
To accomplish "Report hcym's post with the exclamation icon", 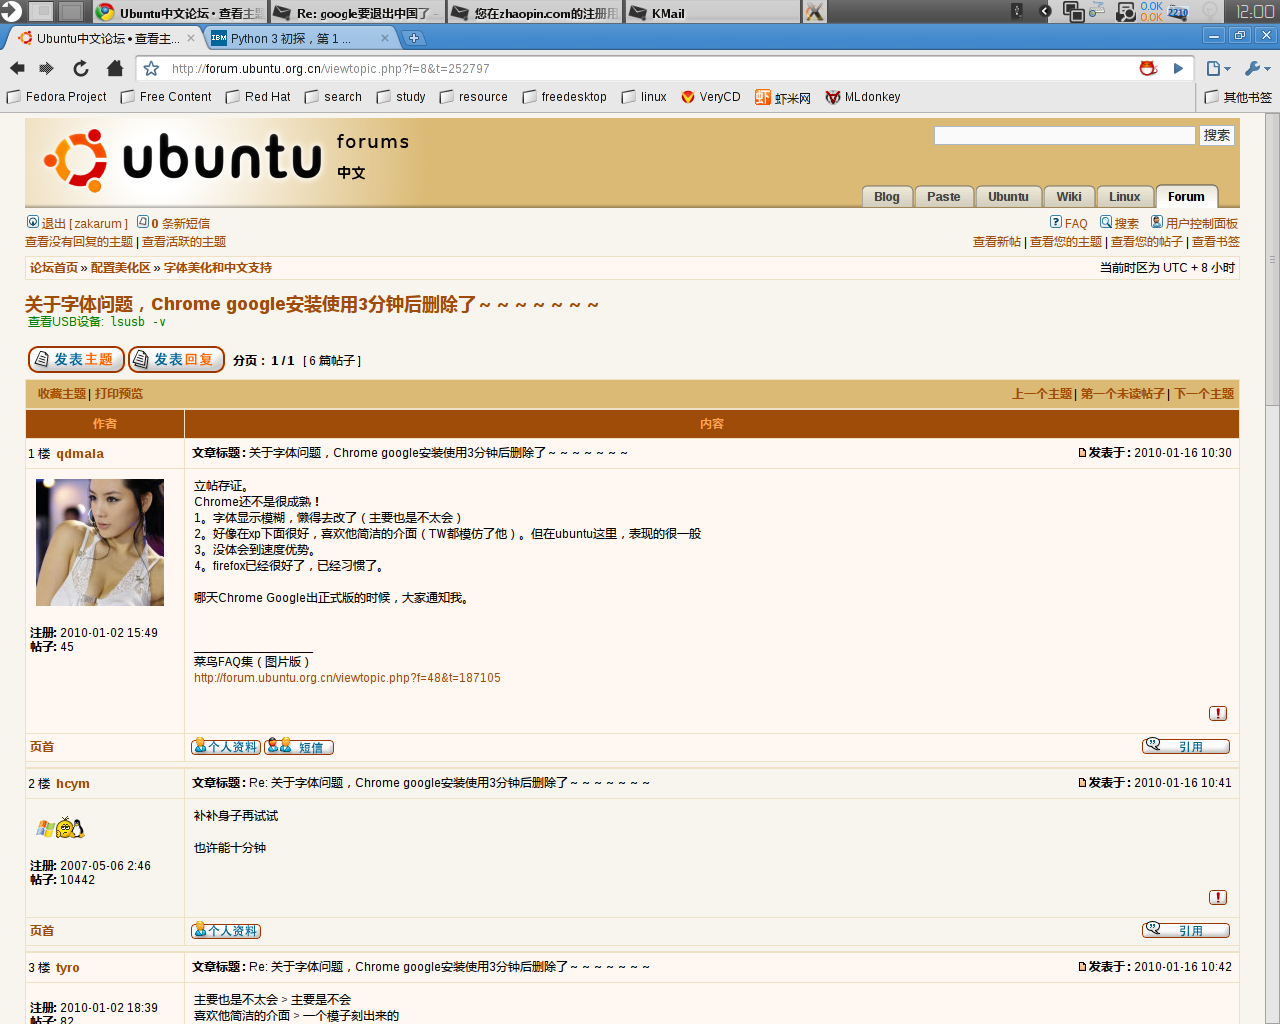I will click(1218, 897).
